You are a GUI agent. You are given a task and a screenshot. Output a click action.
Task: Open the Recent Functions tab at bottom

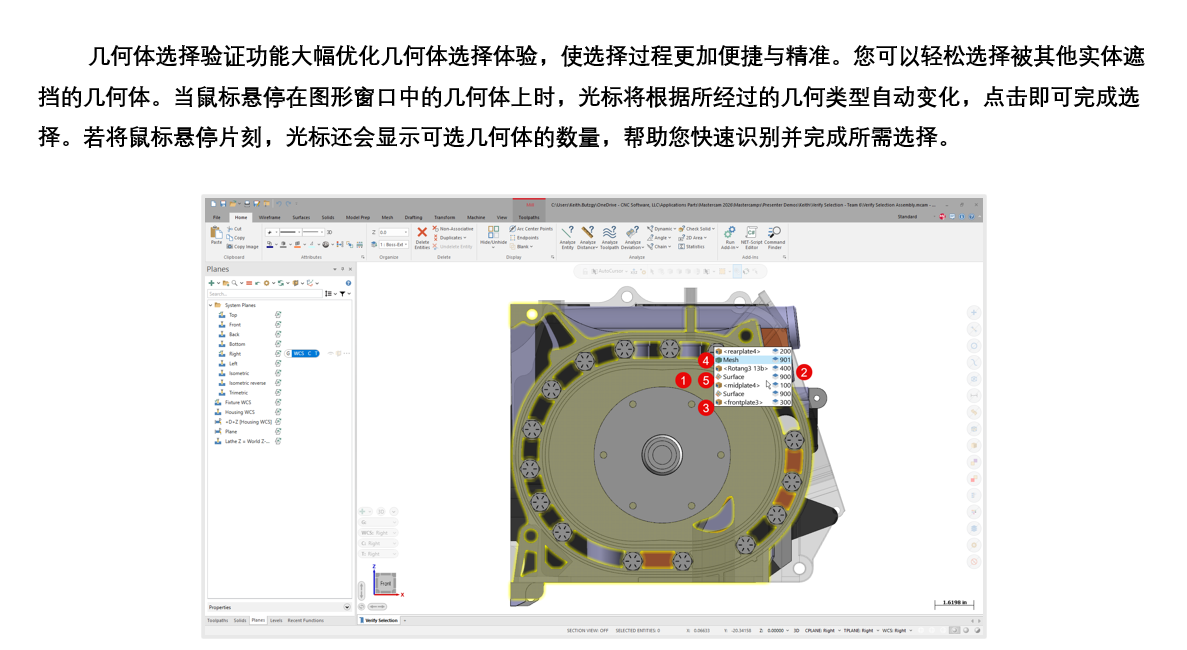pyautogui.click(x=306, y=620)
